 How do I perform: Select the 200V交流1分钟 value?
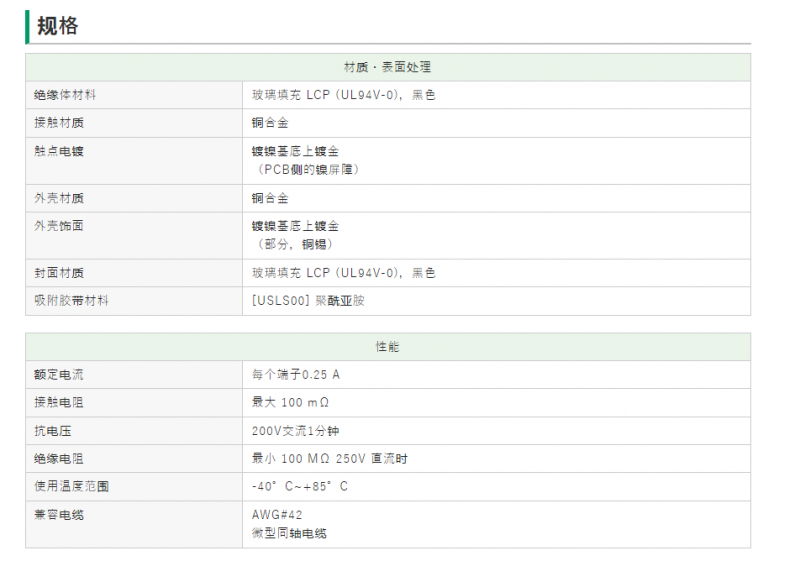click(x=295, y=431)
